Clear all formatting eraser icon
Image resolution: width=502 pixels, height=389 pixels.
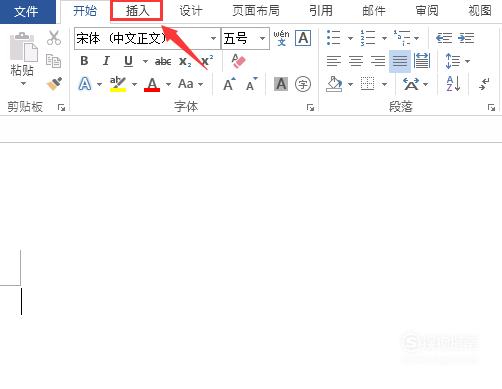pos(238,61)
